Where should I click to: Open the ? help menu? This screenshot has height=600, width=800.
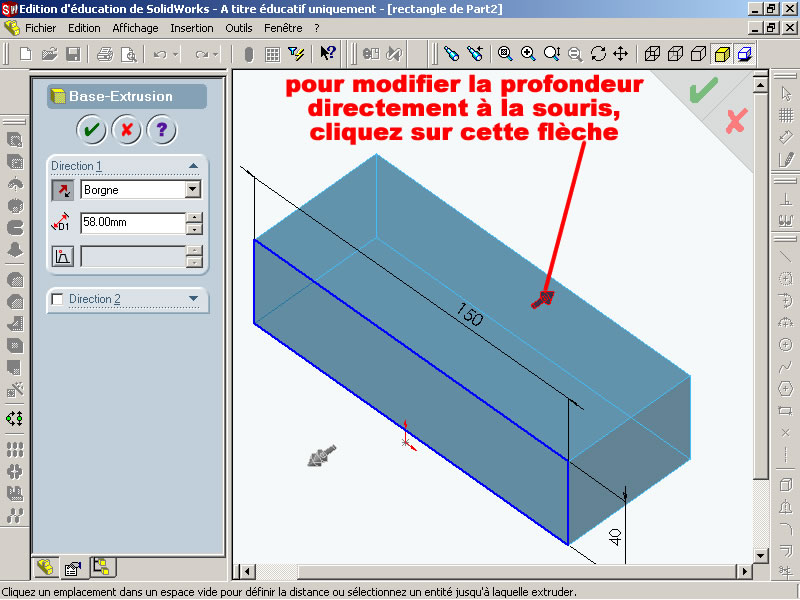click(x=317, y=28)
